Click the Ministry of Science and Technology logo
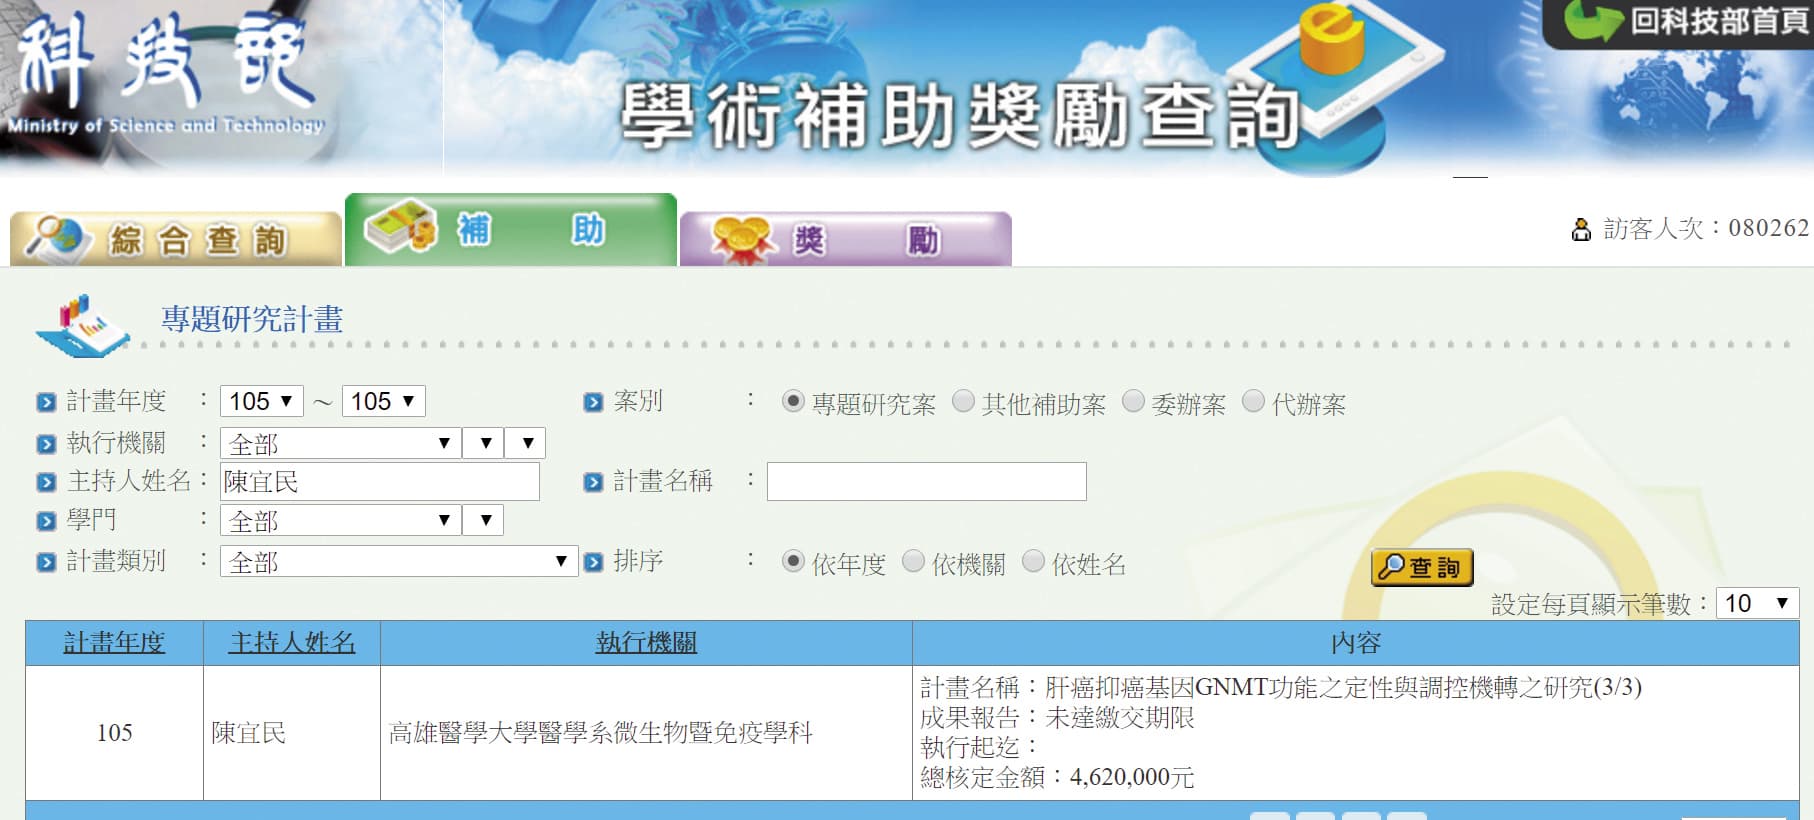 [x=168, y=75]
